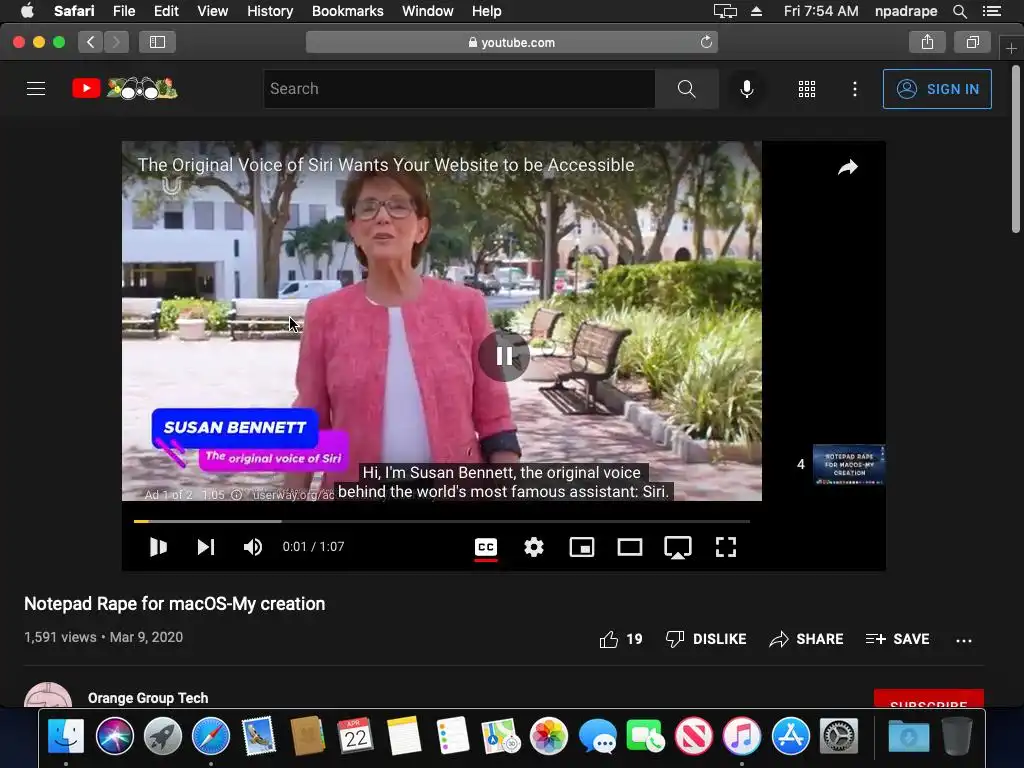The width and height of the screenshot is (1024, 768).
Task: Click the search magnifier button
Action: (x=686, y=89)
